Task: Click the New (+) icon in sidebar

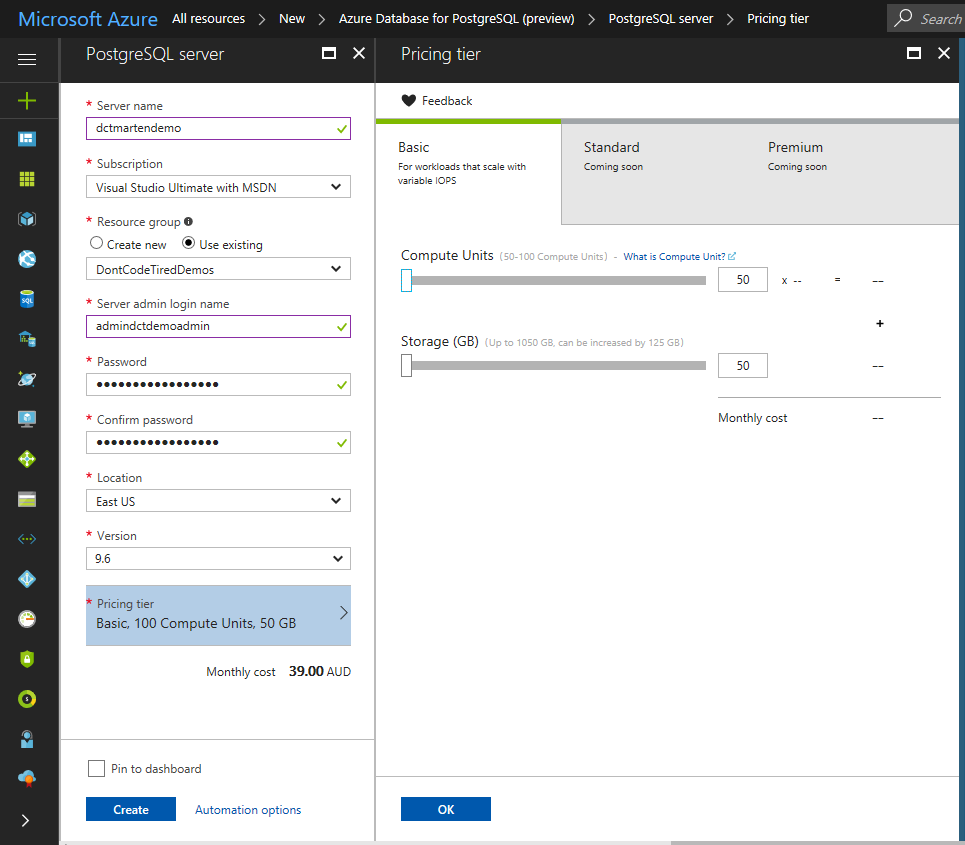Action: [x=28, y=100]
